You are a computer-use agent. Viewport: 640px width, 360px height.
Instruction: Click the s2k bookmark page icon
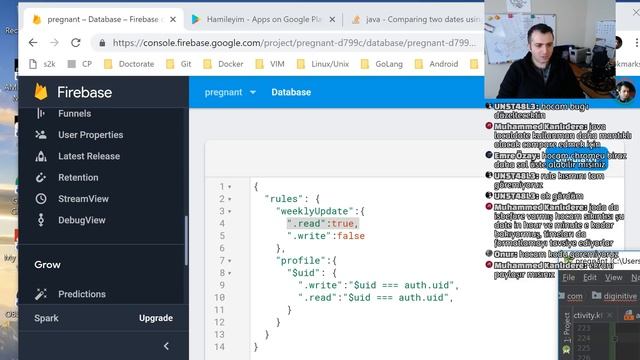(x=33, y=64)
